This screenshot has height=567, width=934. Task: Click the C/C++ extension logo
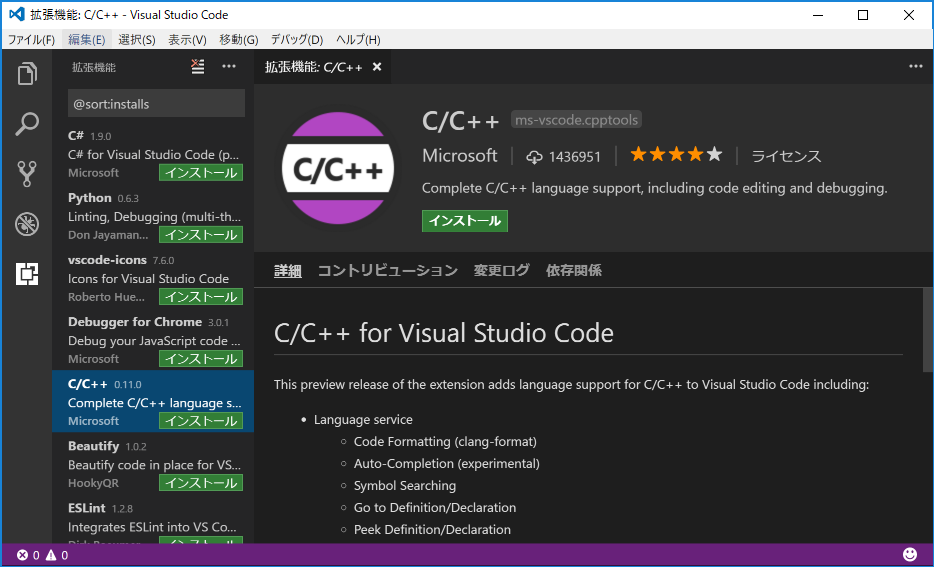(338, 169)
